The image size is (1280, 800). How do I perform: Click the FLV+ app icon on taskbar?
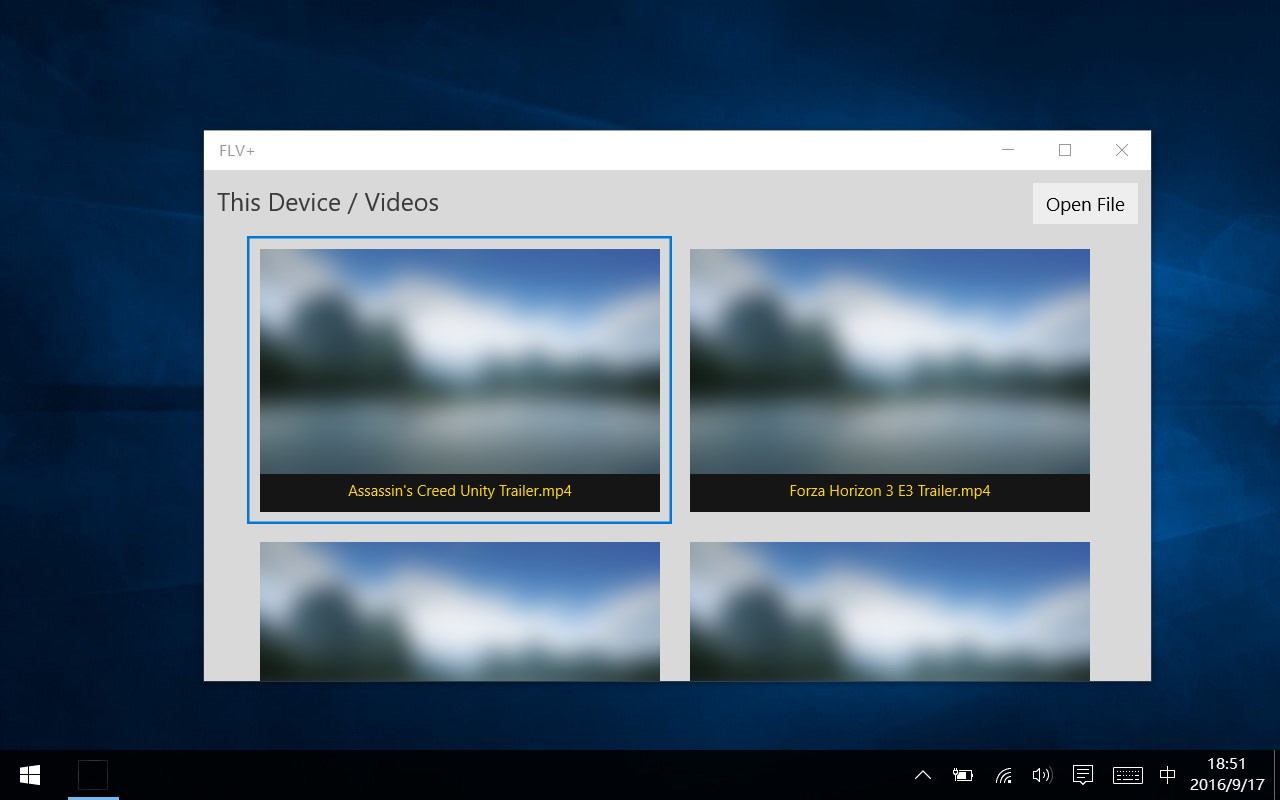[x=93, y=775]
